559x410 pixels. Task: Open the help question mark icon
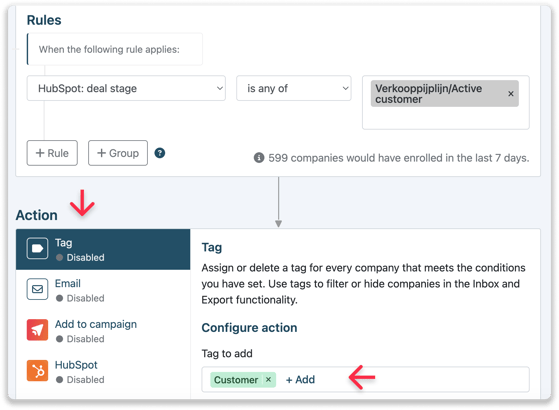(160, 153)
